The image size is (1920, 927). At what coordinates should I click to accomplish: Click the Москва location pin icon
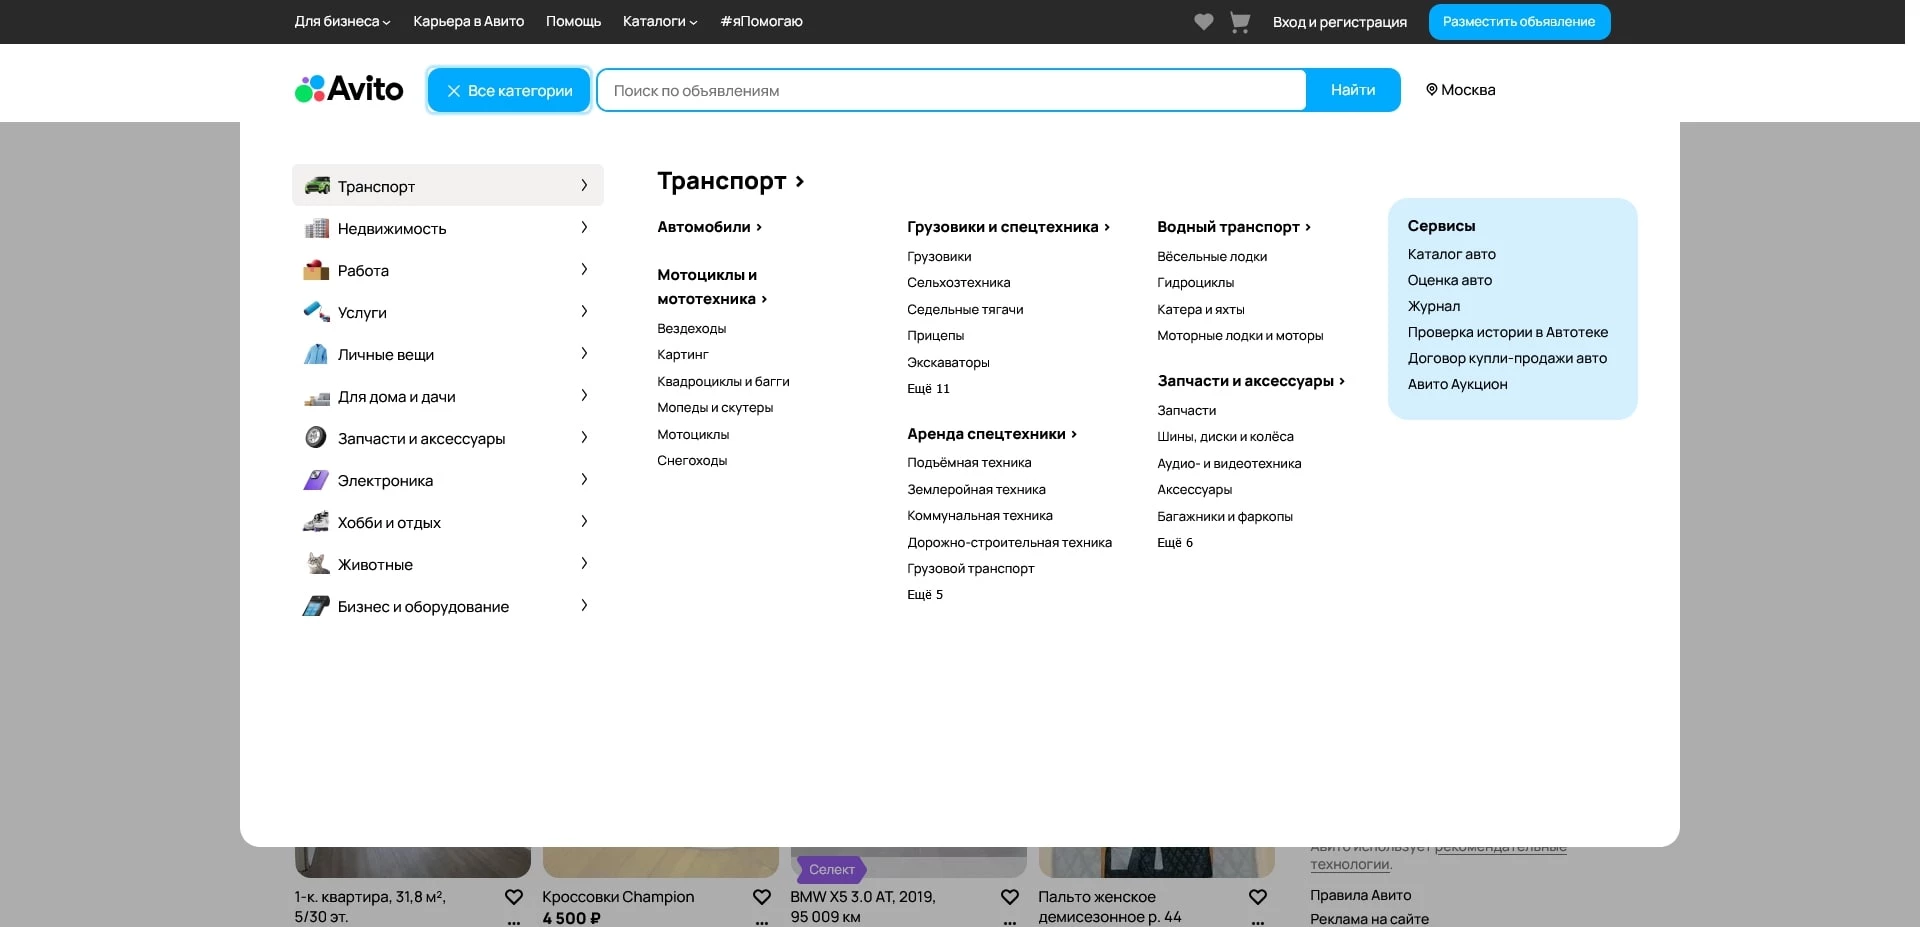pyautogui.click(x=1431, y=90)
